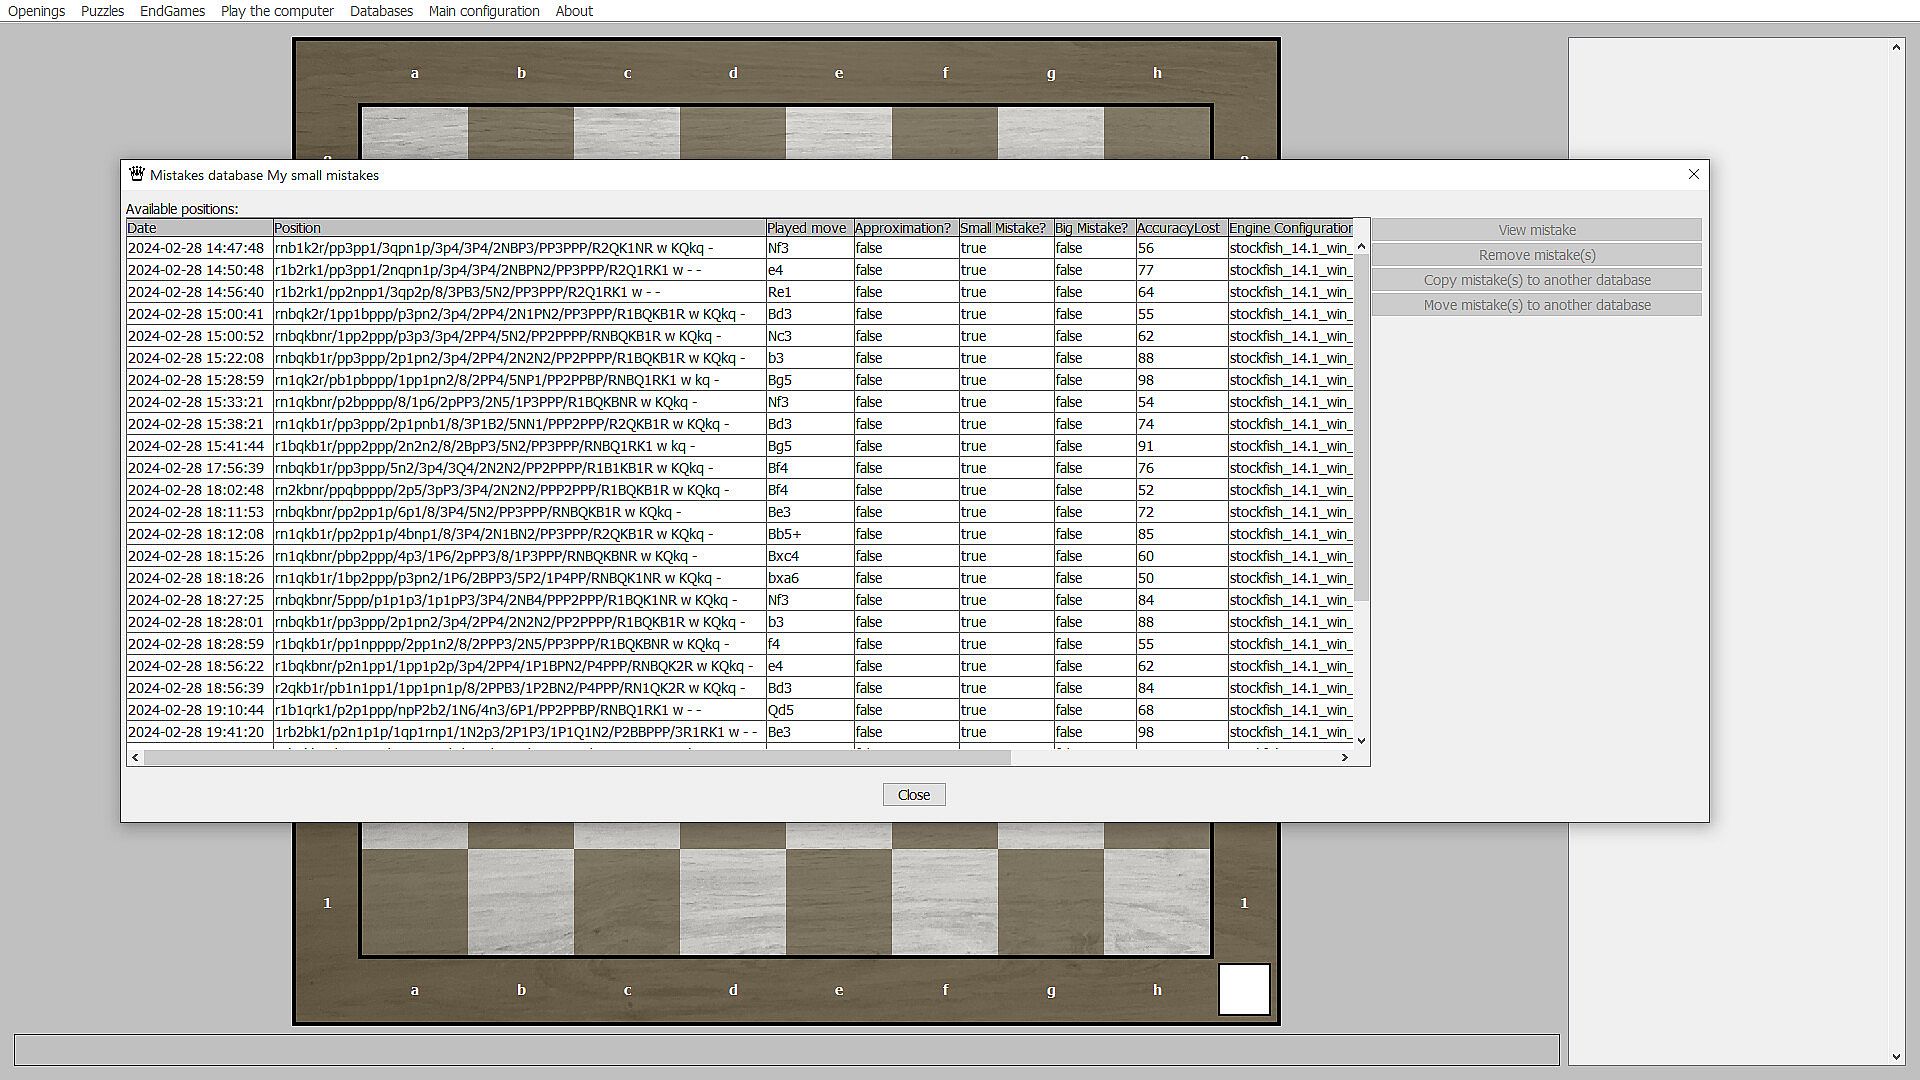Screen dimensions: 1920x1080
Task: Click the Played move column header
Action: (x=806, y=228)
